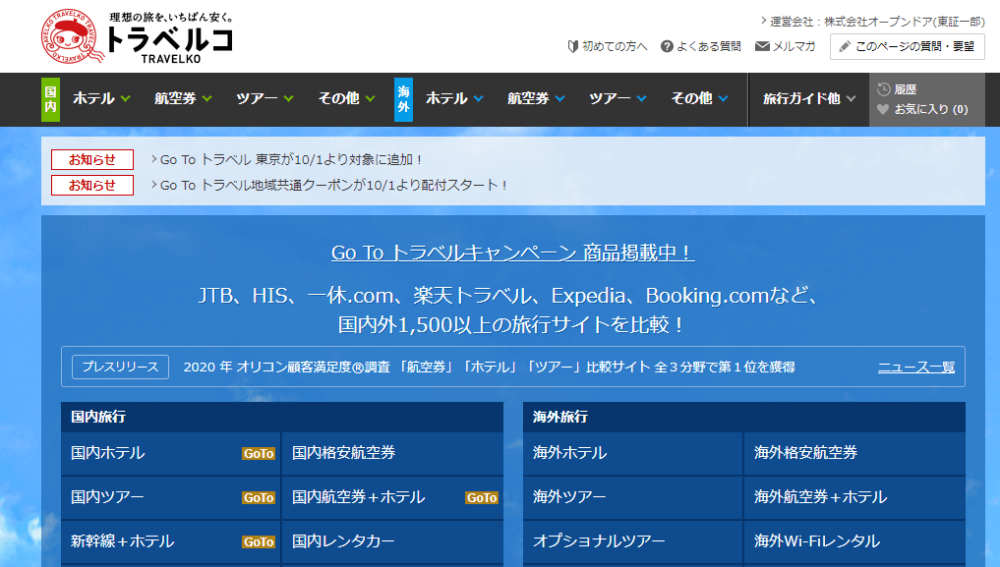Open the よくある質問 link
Viewport: 1000px width, 567px height.
pos(709,47)
